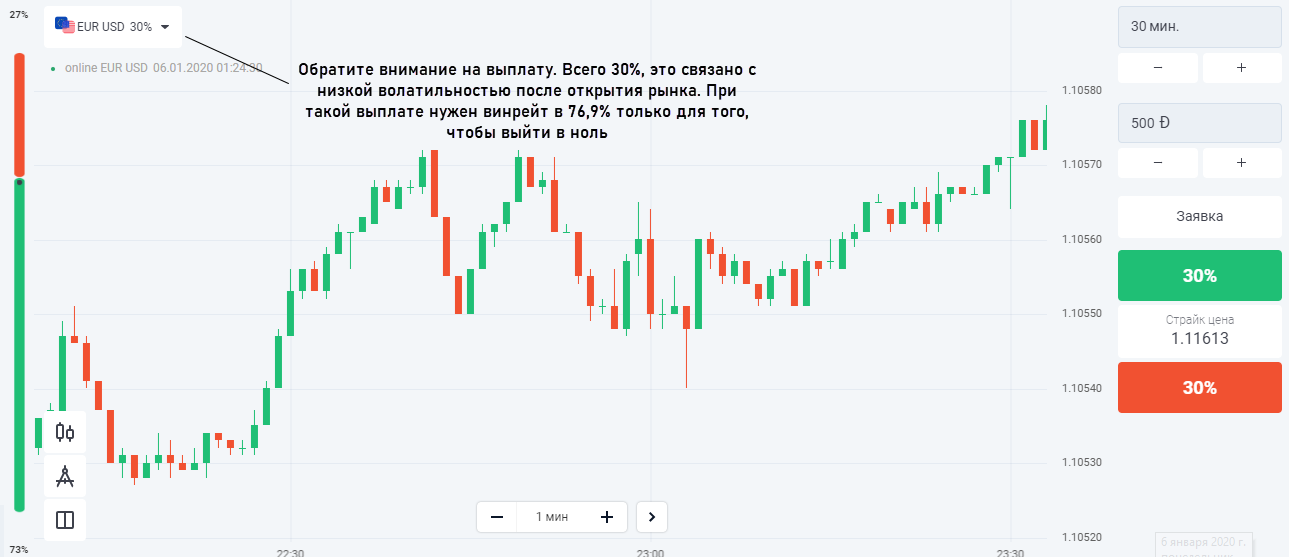Click the 1 мин timeframe label
The width and height of the screenshot is (1289, 557).
coord(552,517)
